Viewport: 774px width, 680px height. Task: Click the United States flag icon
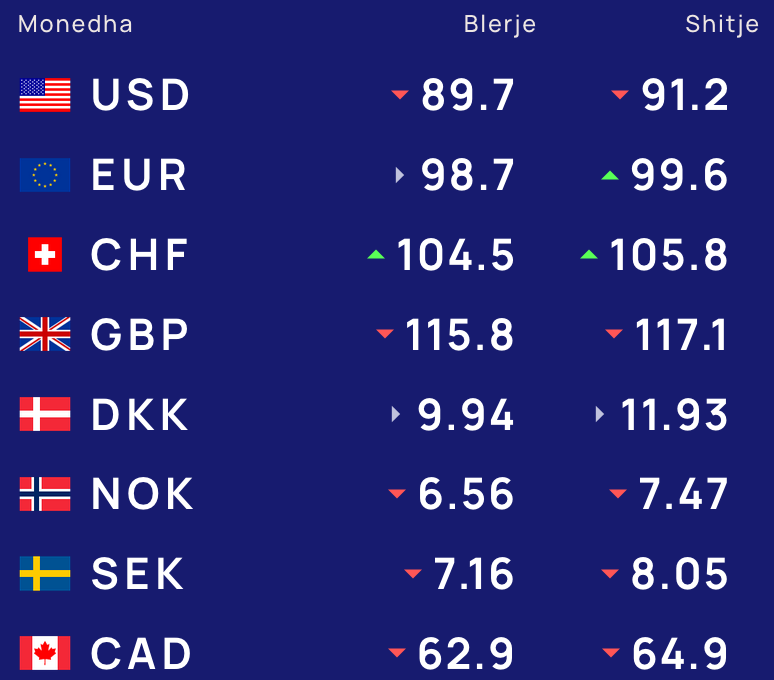pyautogui.click(x=45, y=95)
